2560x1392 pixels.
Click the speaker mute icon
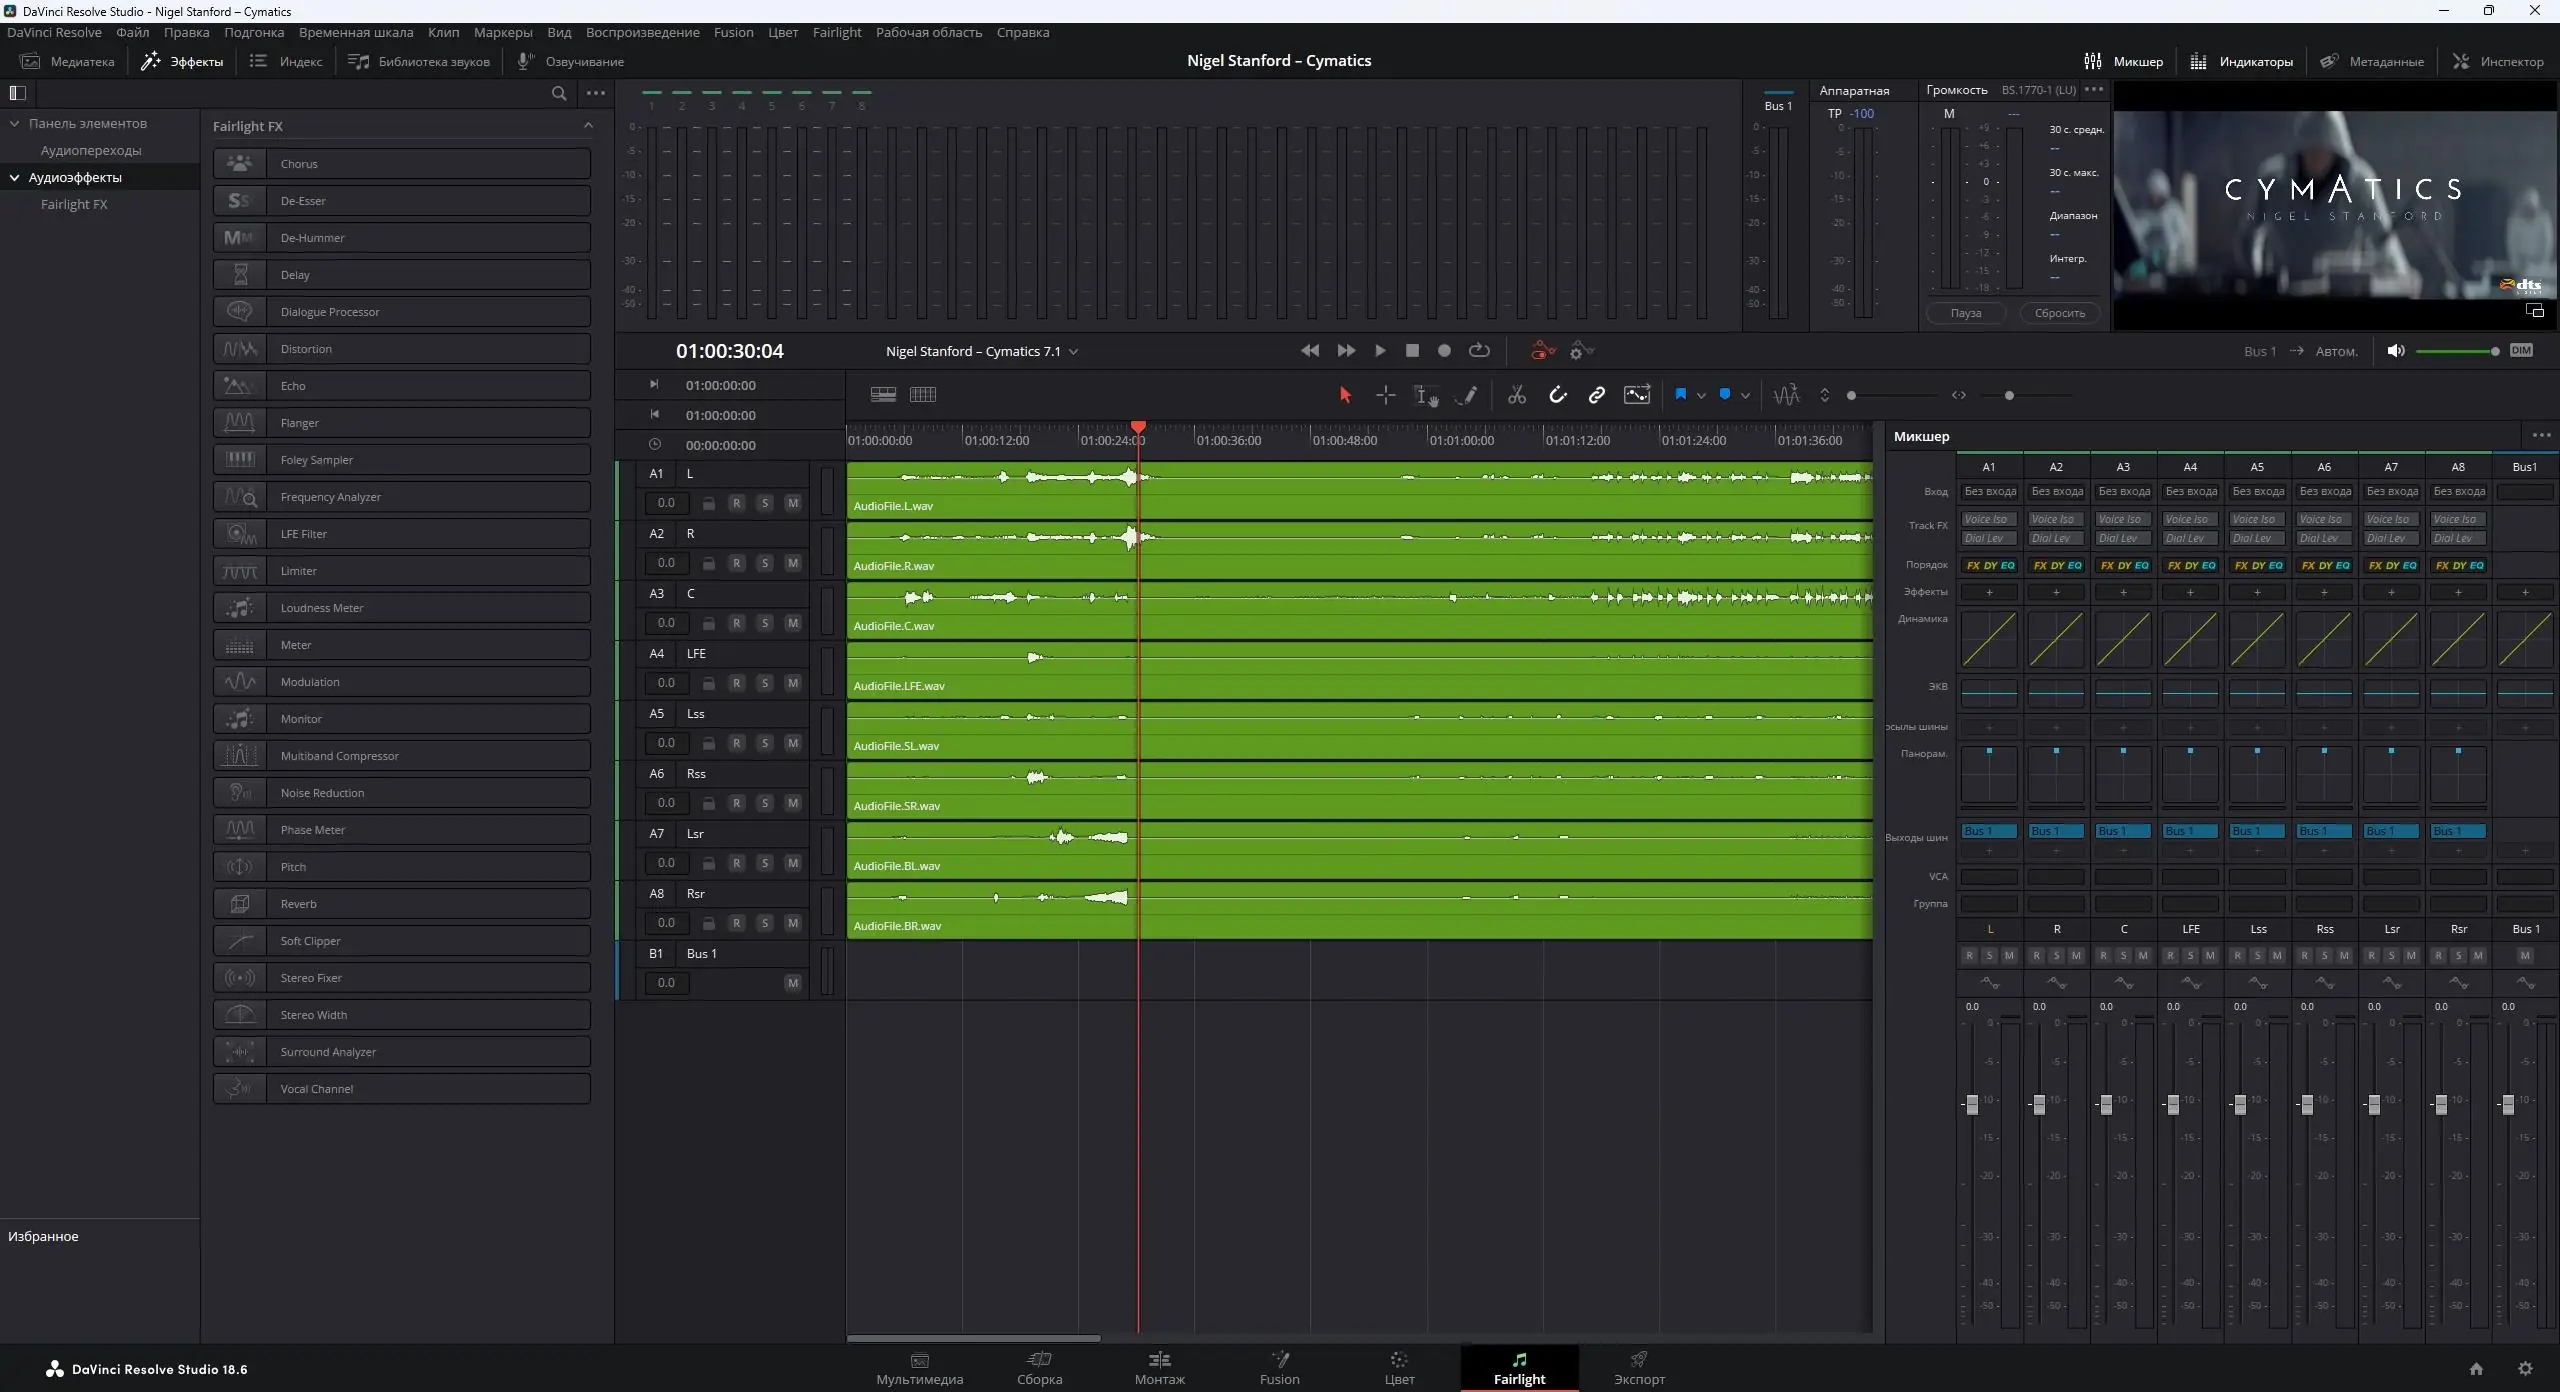click(x=2395, y=351)
